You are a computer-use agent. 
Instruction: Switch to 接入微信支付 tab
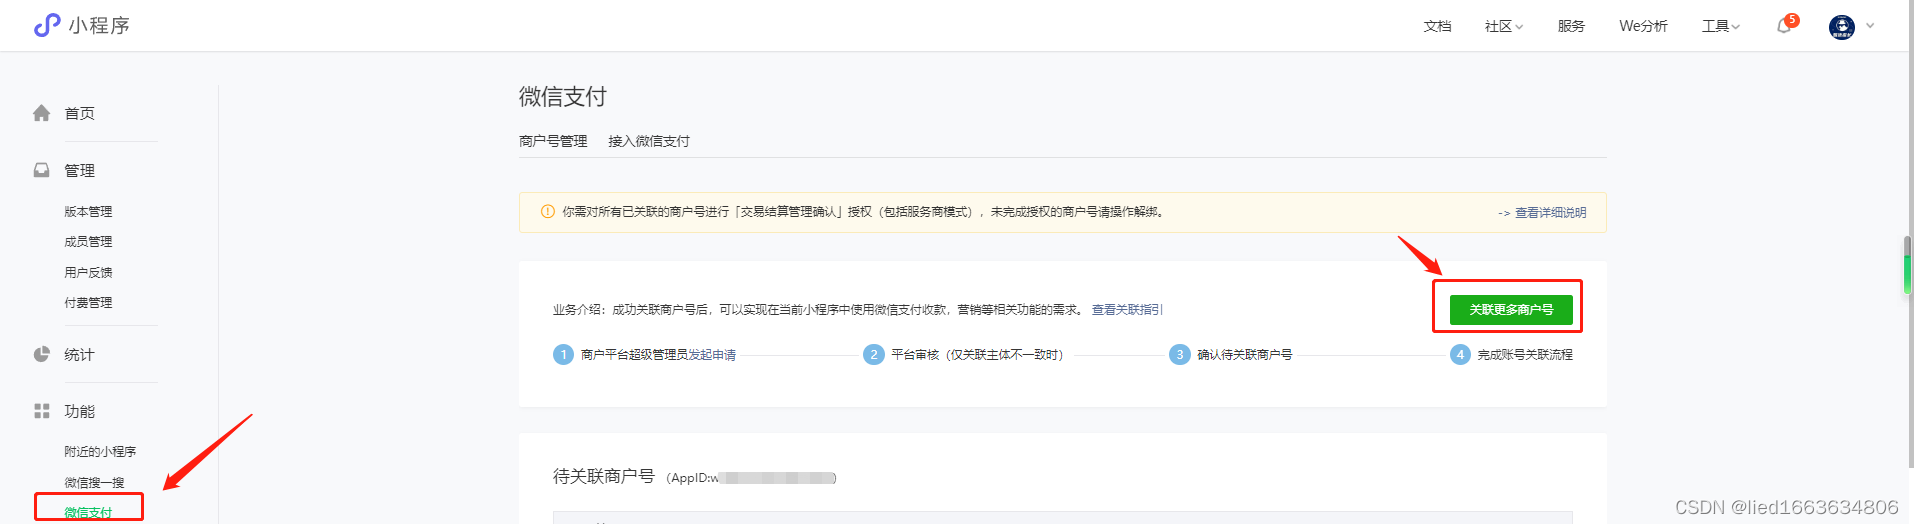pos(649,141)
